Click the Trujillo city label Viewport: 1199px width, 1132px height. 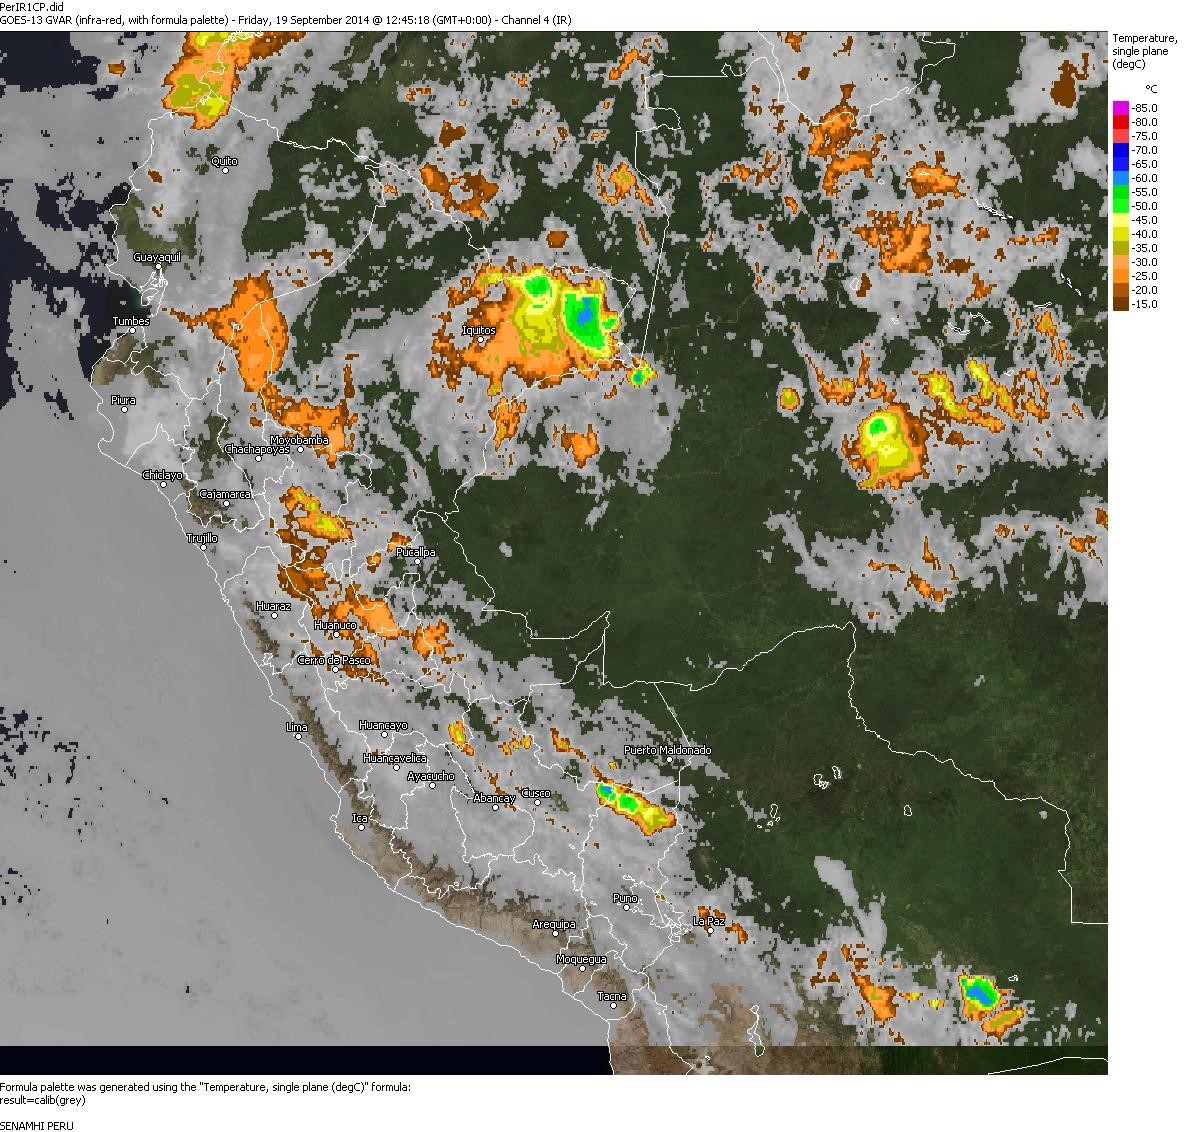tap(202, 538)
